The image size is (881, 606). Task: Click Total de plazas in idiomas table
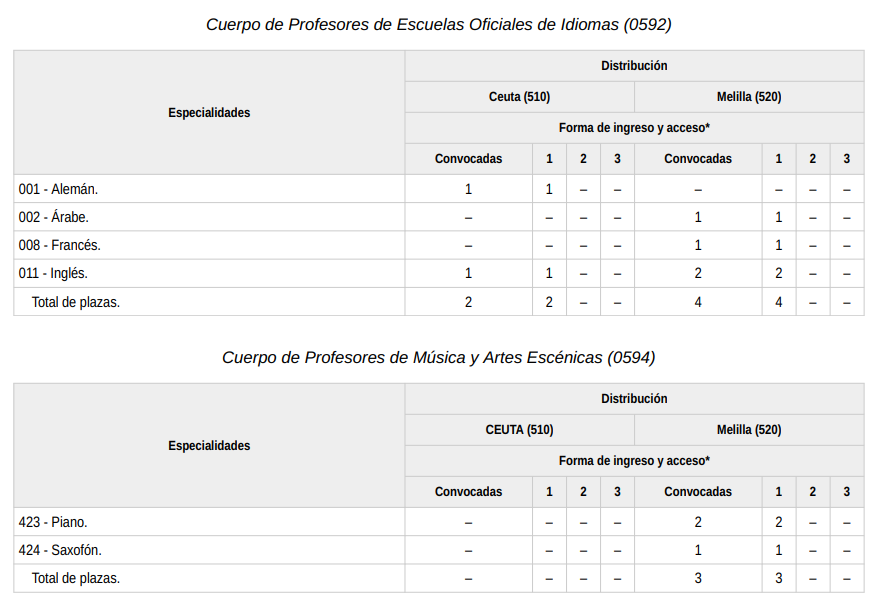click(76, 302)
